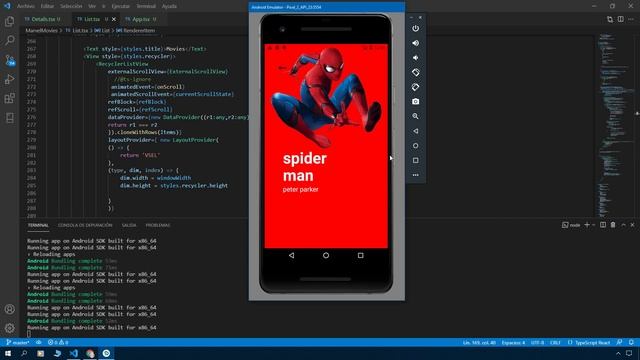Close the List.tsx editor tab
Viewport: 640px width, 360px height.
tap(114, 19)
